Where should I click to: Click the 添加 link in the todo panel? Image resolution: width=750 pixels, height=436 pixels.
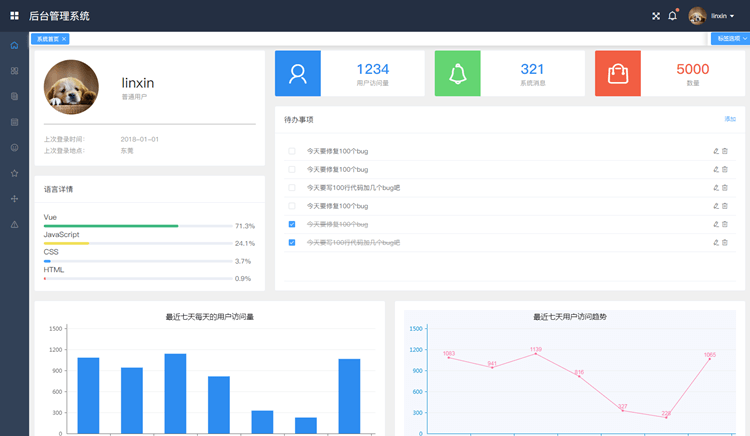point(729,119)
